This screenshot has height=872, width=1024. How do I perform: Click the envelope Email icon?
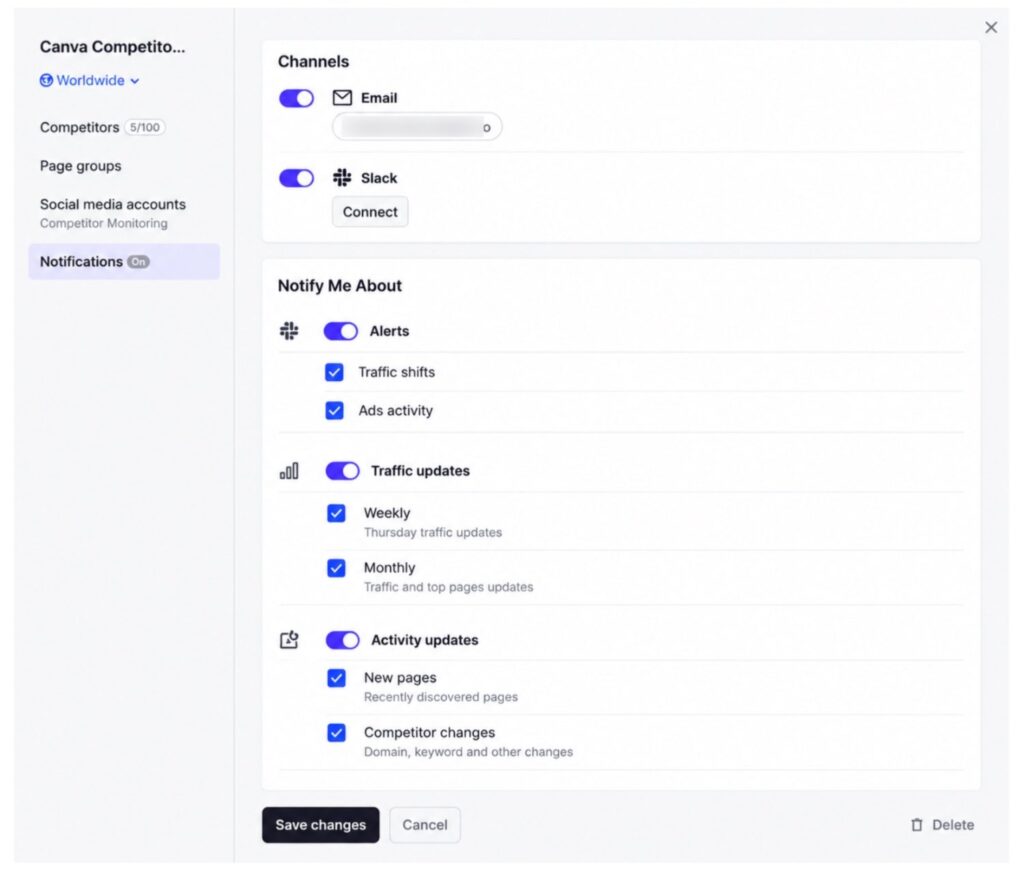tap(342, 98)
